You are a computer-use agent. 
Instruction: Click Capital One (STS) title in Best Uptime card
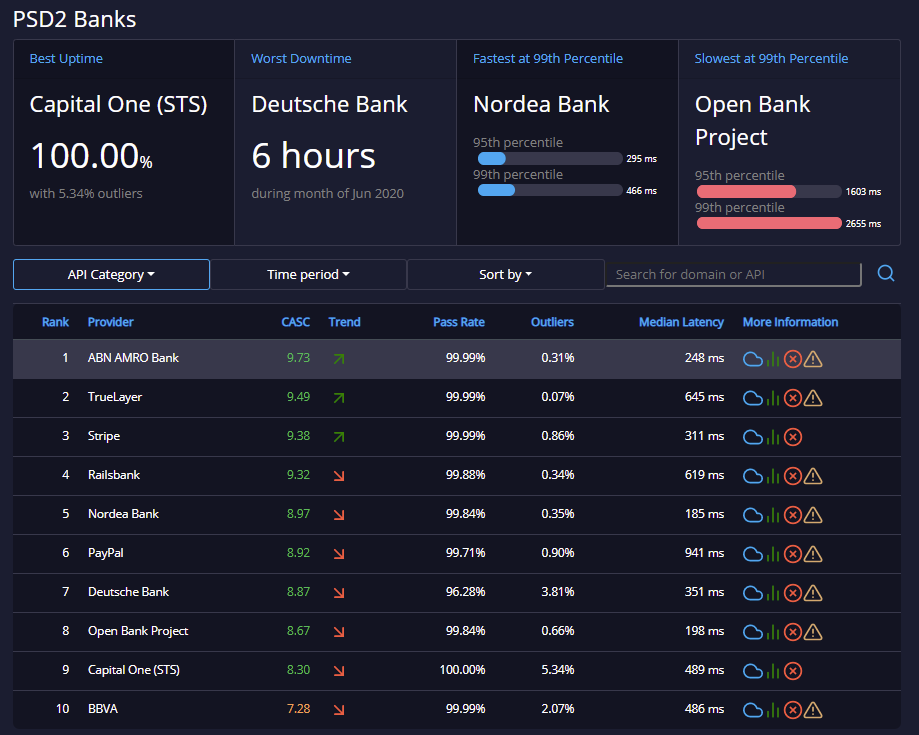pos(118,104)
